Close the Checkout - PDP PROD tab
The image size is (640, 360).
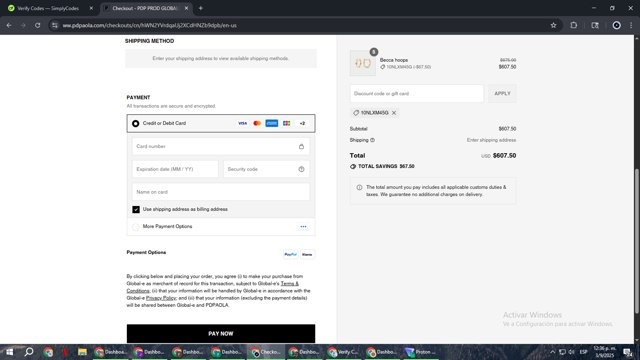(186, 8)
